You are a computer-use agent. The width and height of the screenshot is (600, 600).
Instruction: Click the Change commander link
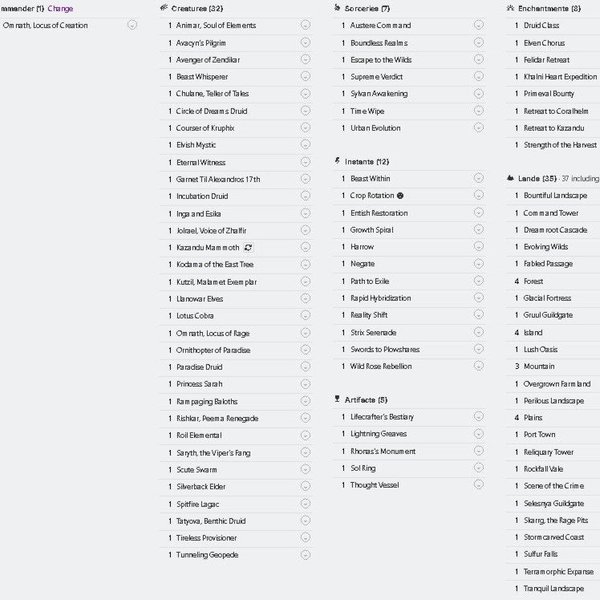60,8
